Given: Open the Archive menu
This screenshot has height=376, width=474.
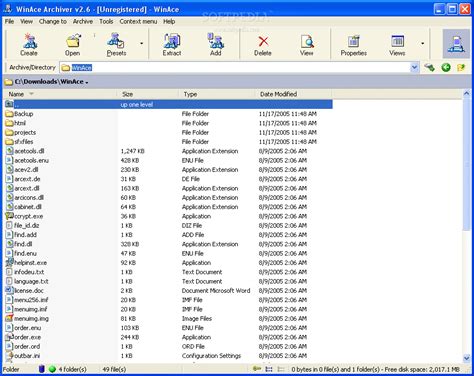Looking at the screenshot, I should coord(83,21).
